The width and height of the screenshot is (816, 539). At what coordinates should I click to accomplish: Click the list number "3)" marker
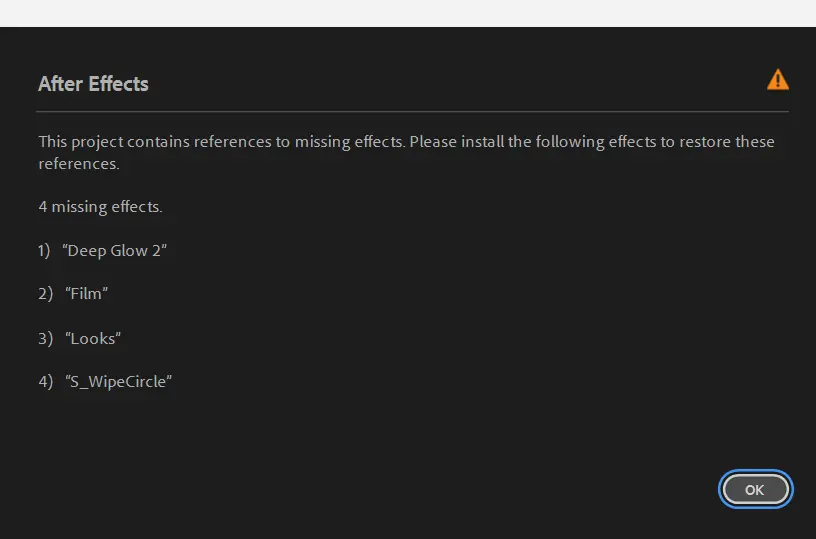[x=45, y=338]
